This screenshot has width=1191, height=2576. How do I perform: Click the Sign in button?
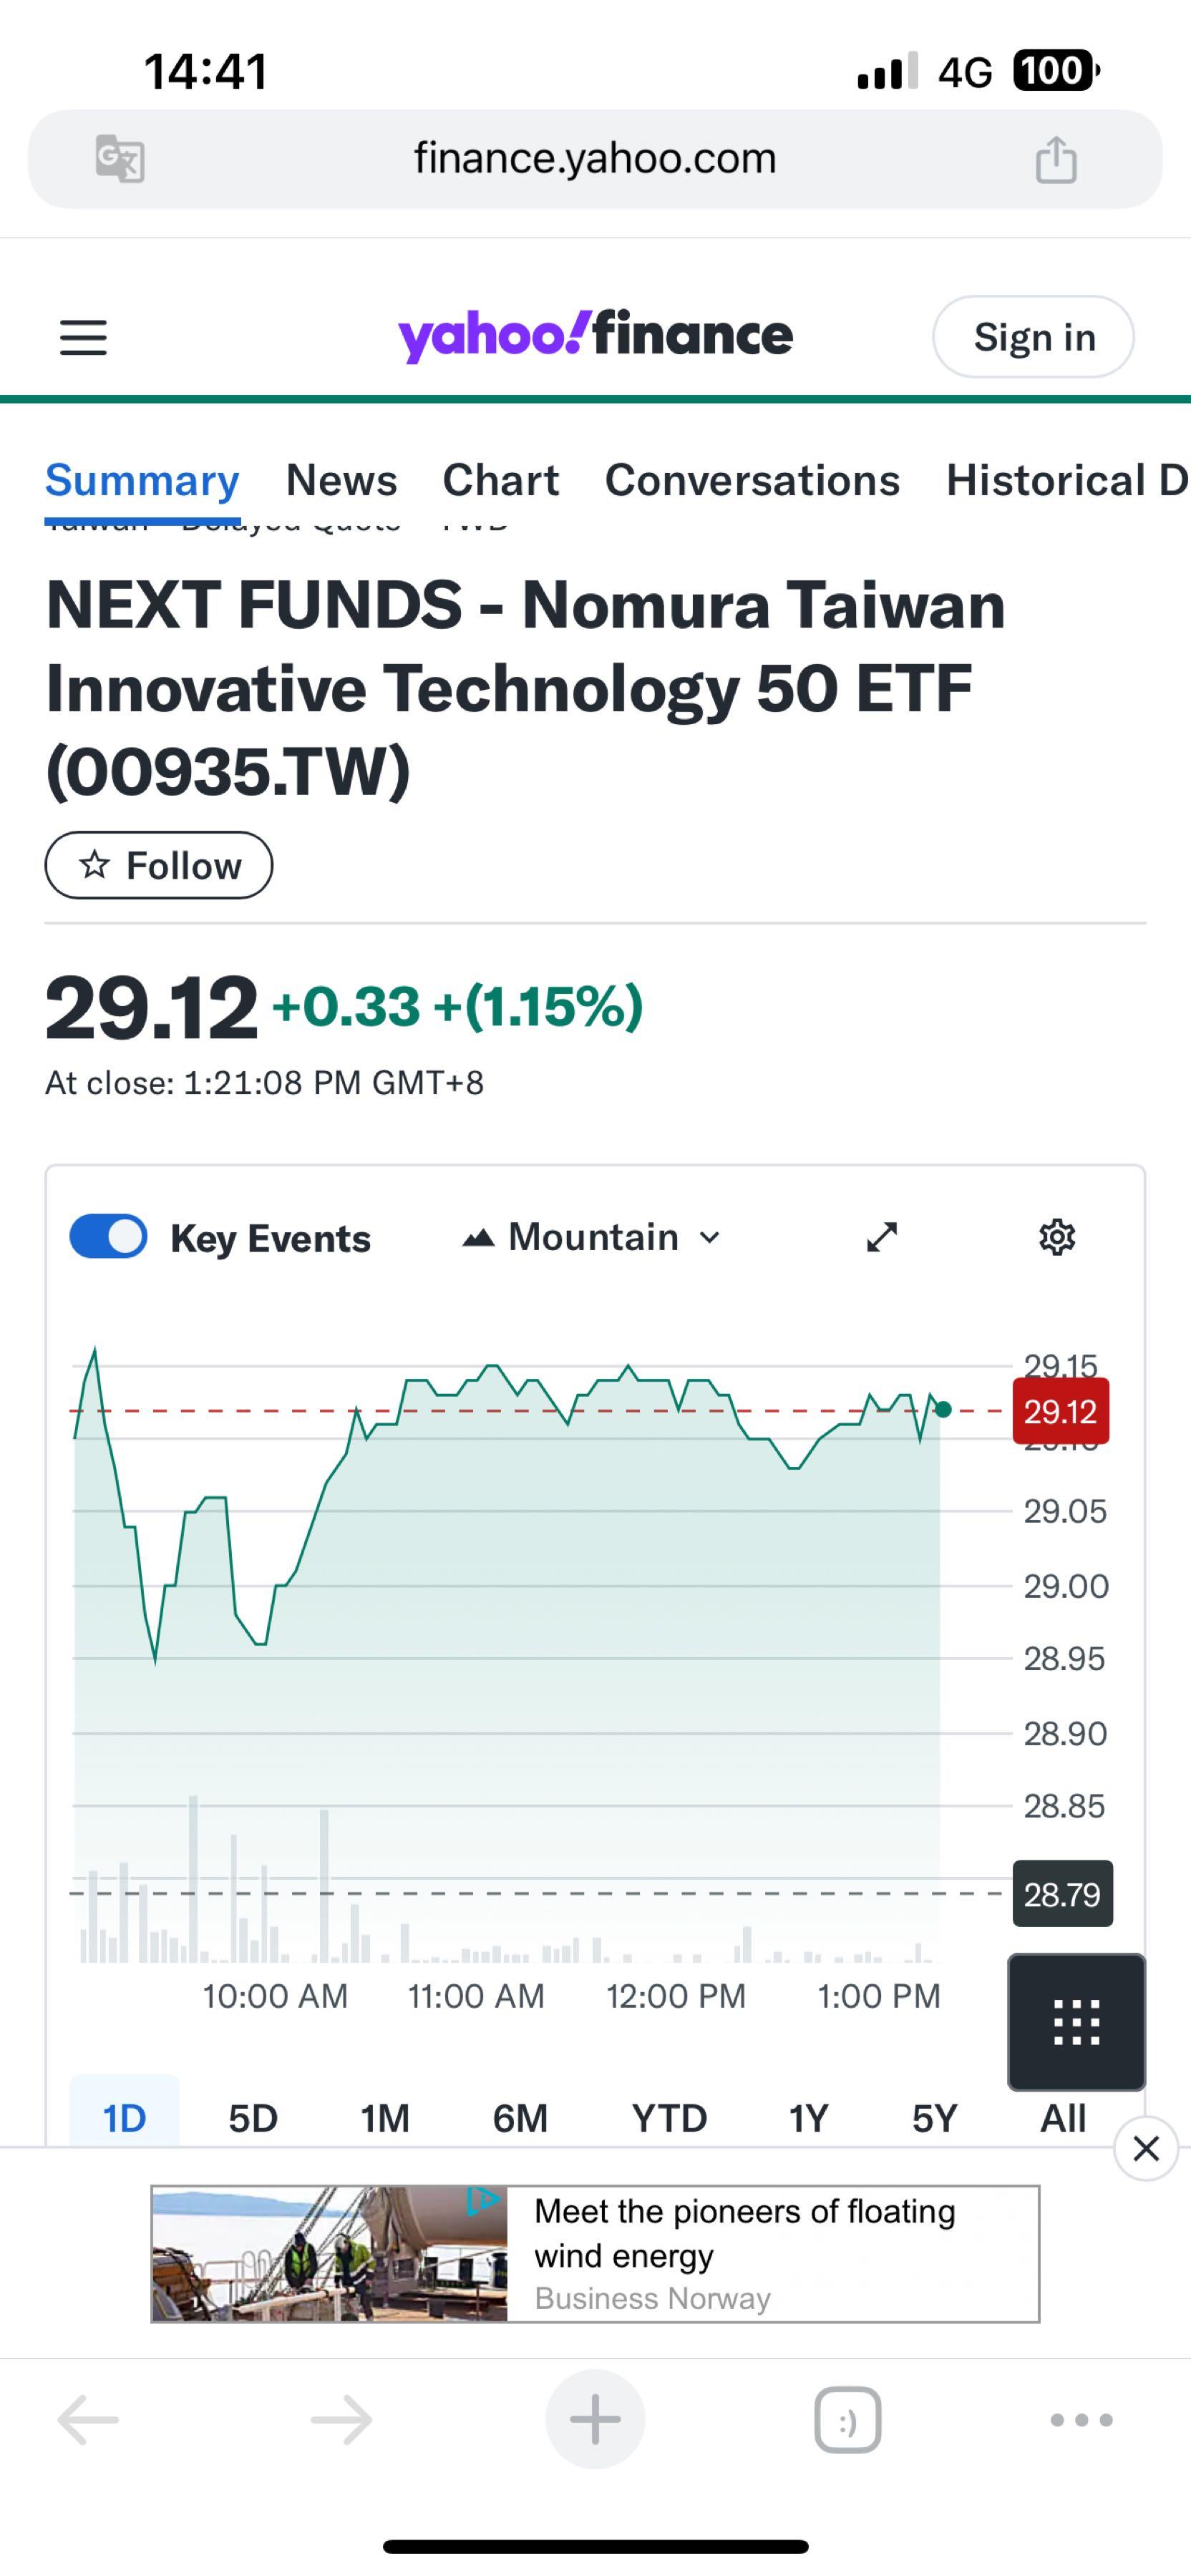[1033, 337]
